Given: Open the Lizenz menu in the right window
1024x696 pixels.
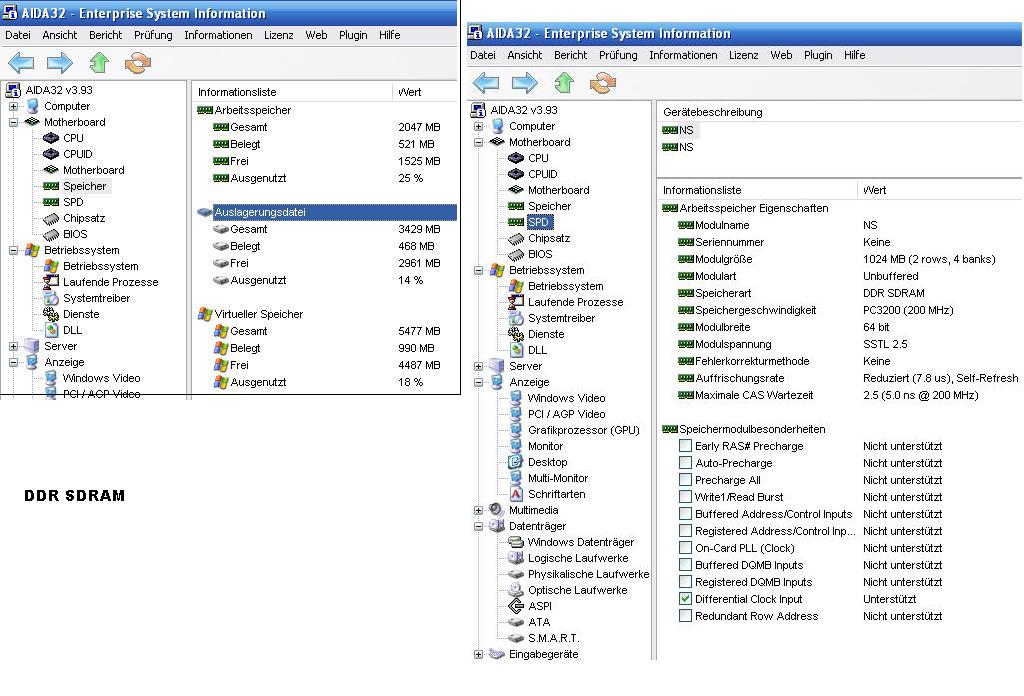Looking at the screenshot, I should pyautogui.click(x=743, y=55).
